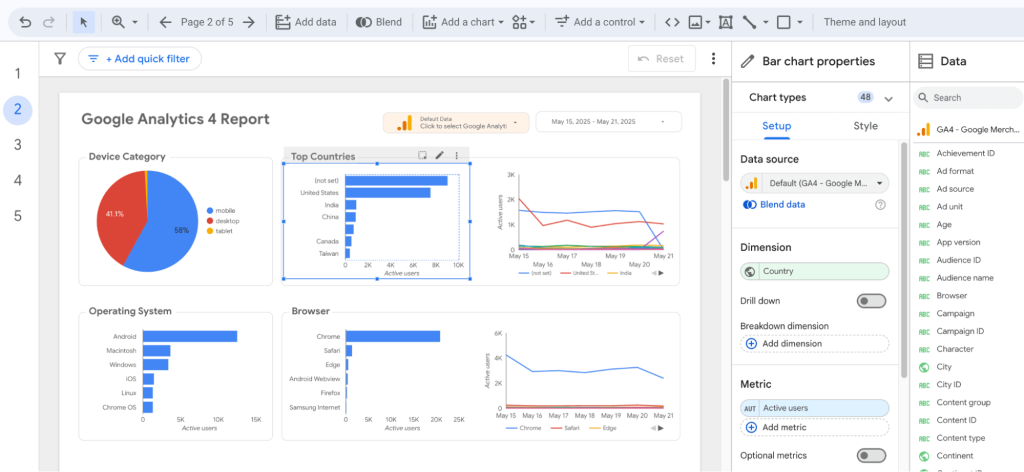The image size is (1024, 472).
Task: Open the shape tool options dropdown arrow
Action: click(800, 22)
